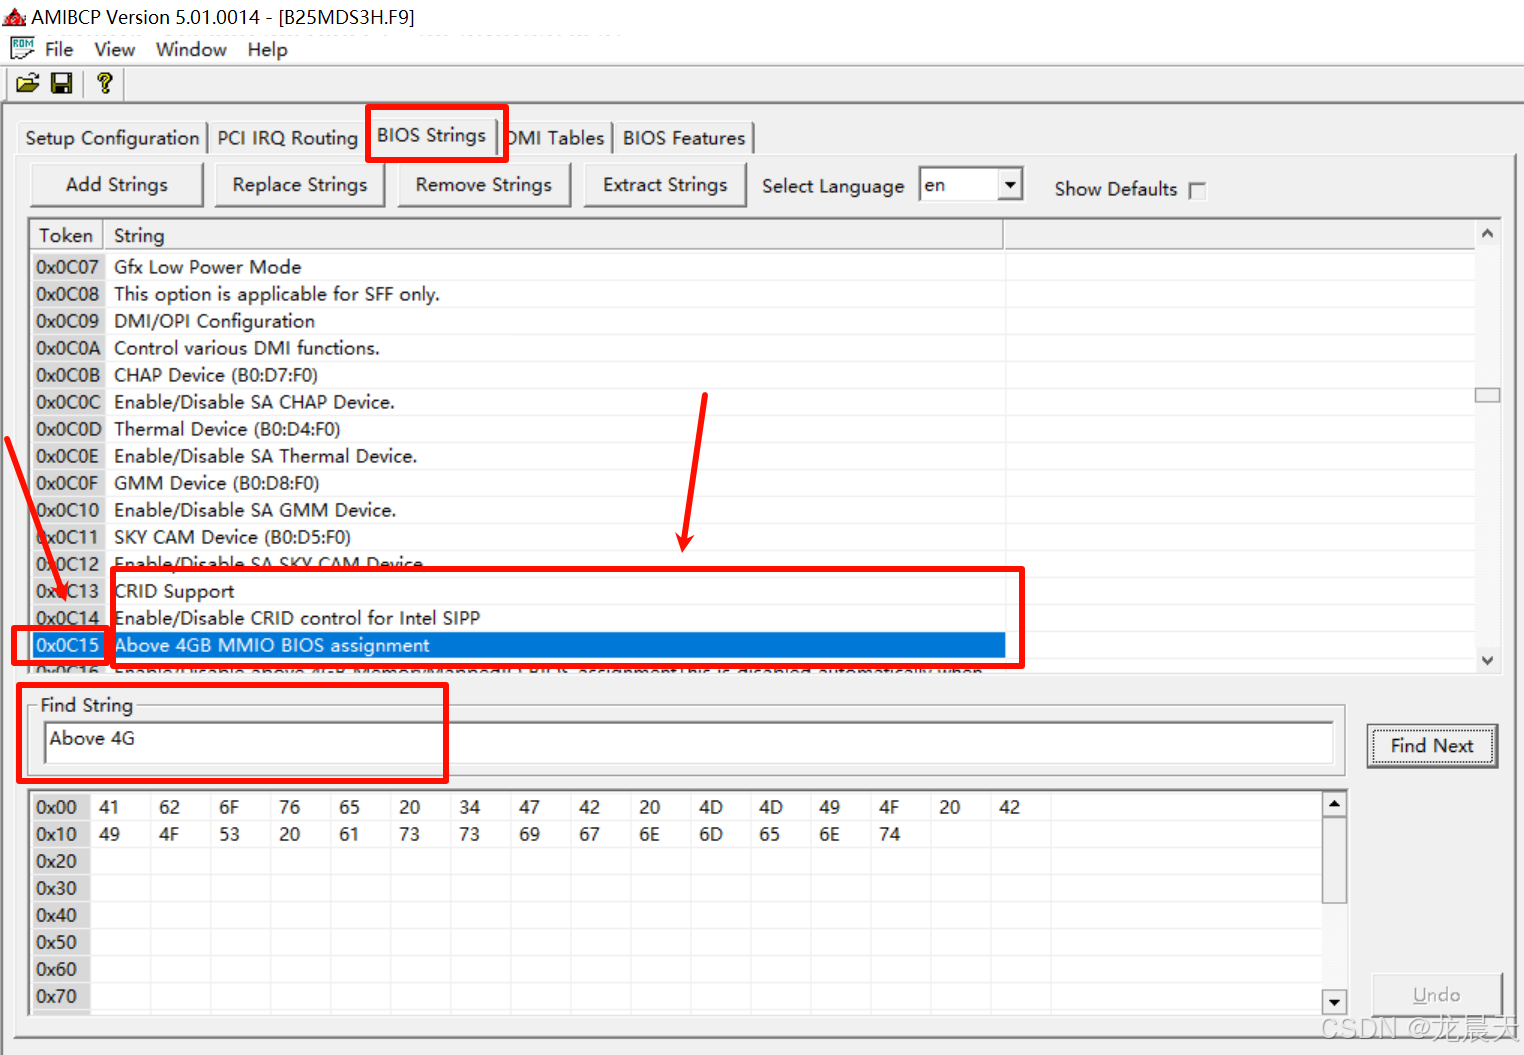Image resolution: width=1524 pixels, height=1055 pixels.
Task: Click the ROM document icon beside File menu
Action: click(22, 48)
